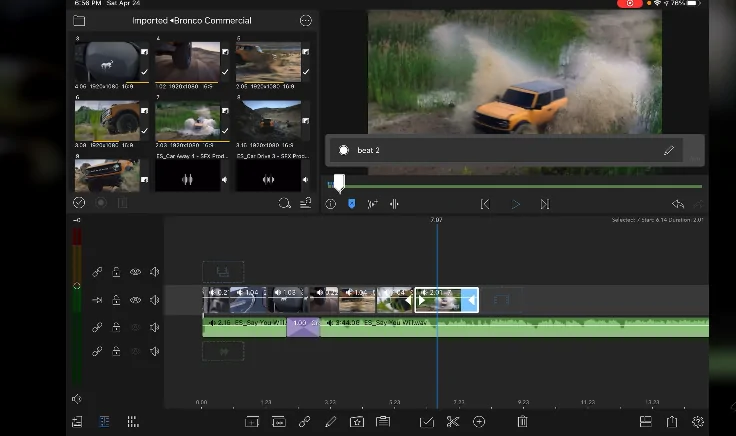The height and width of the screenshot is (436, 736).
Task: Open settings gear in bottom toolbar
Action: point(698,422)
